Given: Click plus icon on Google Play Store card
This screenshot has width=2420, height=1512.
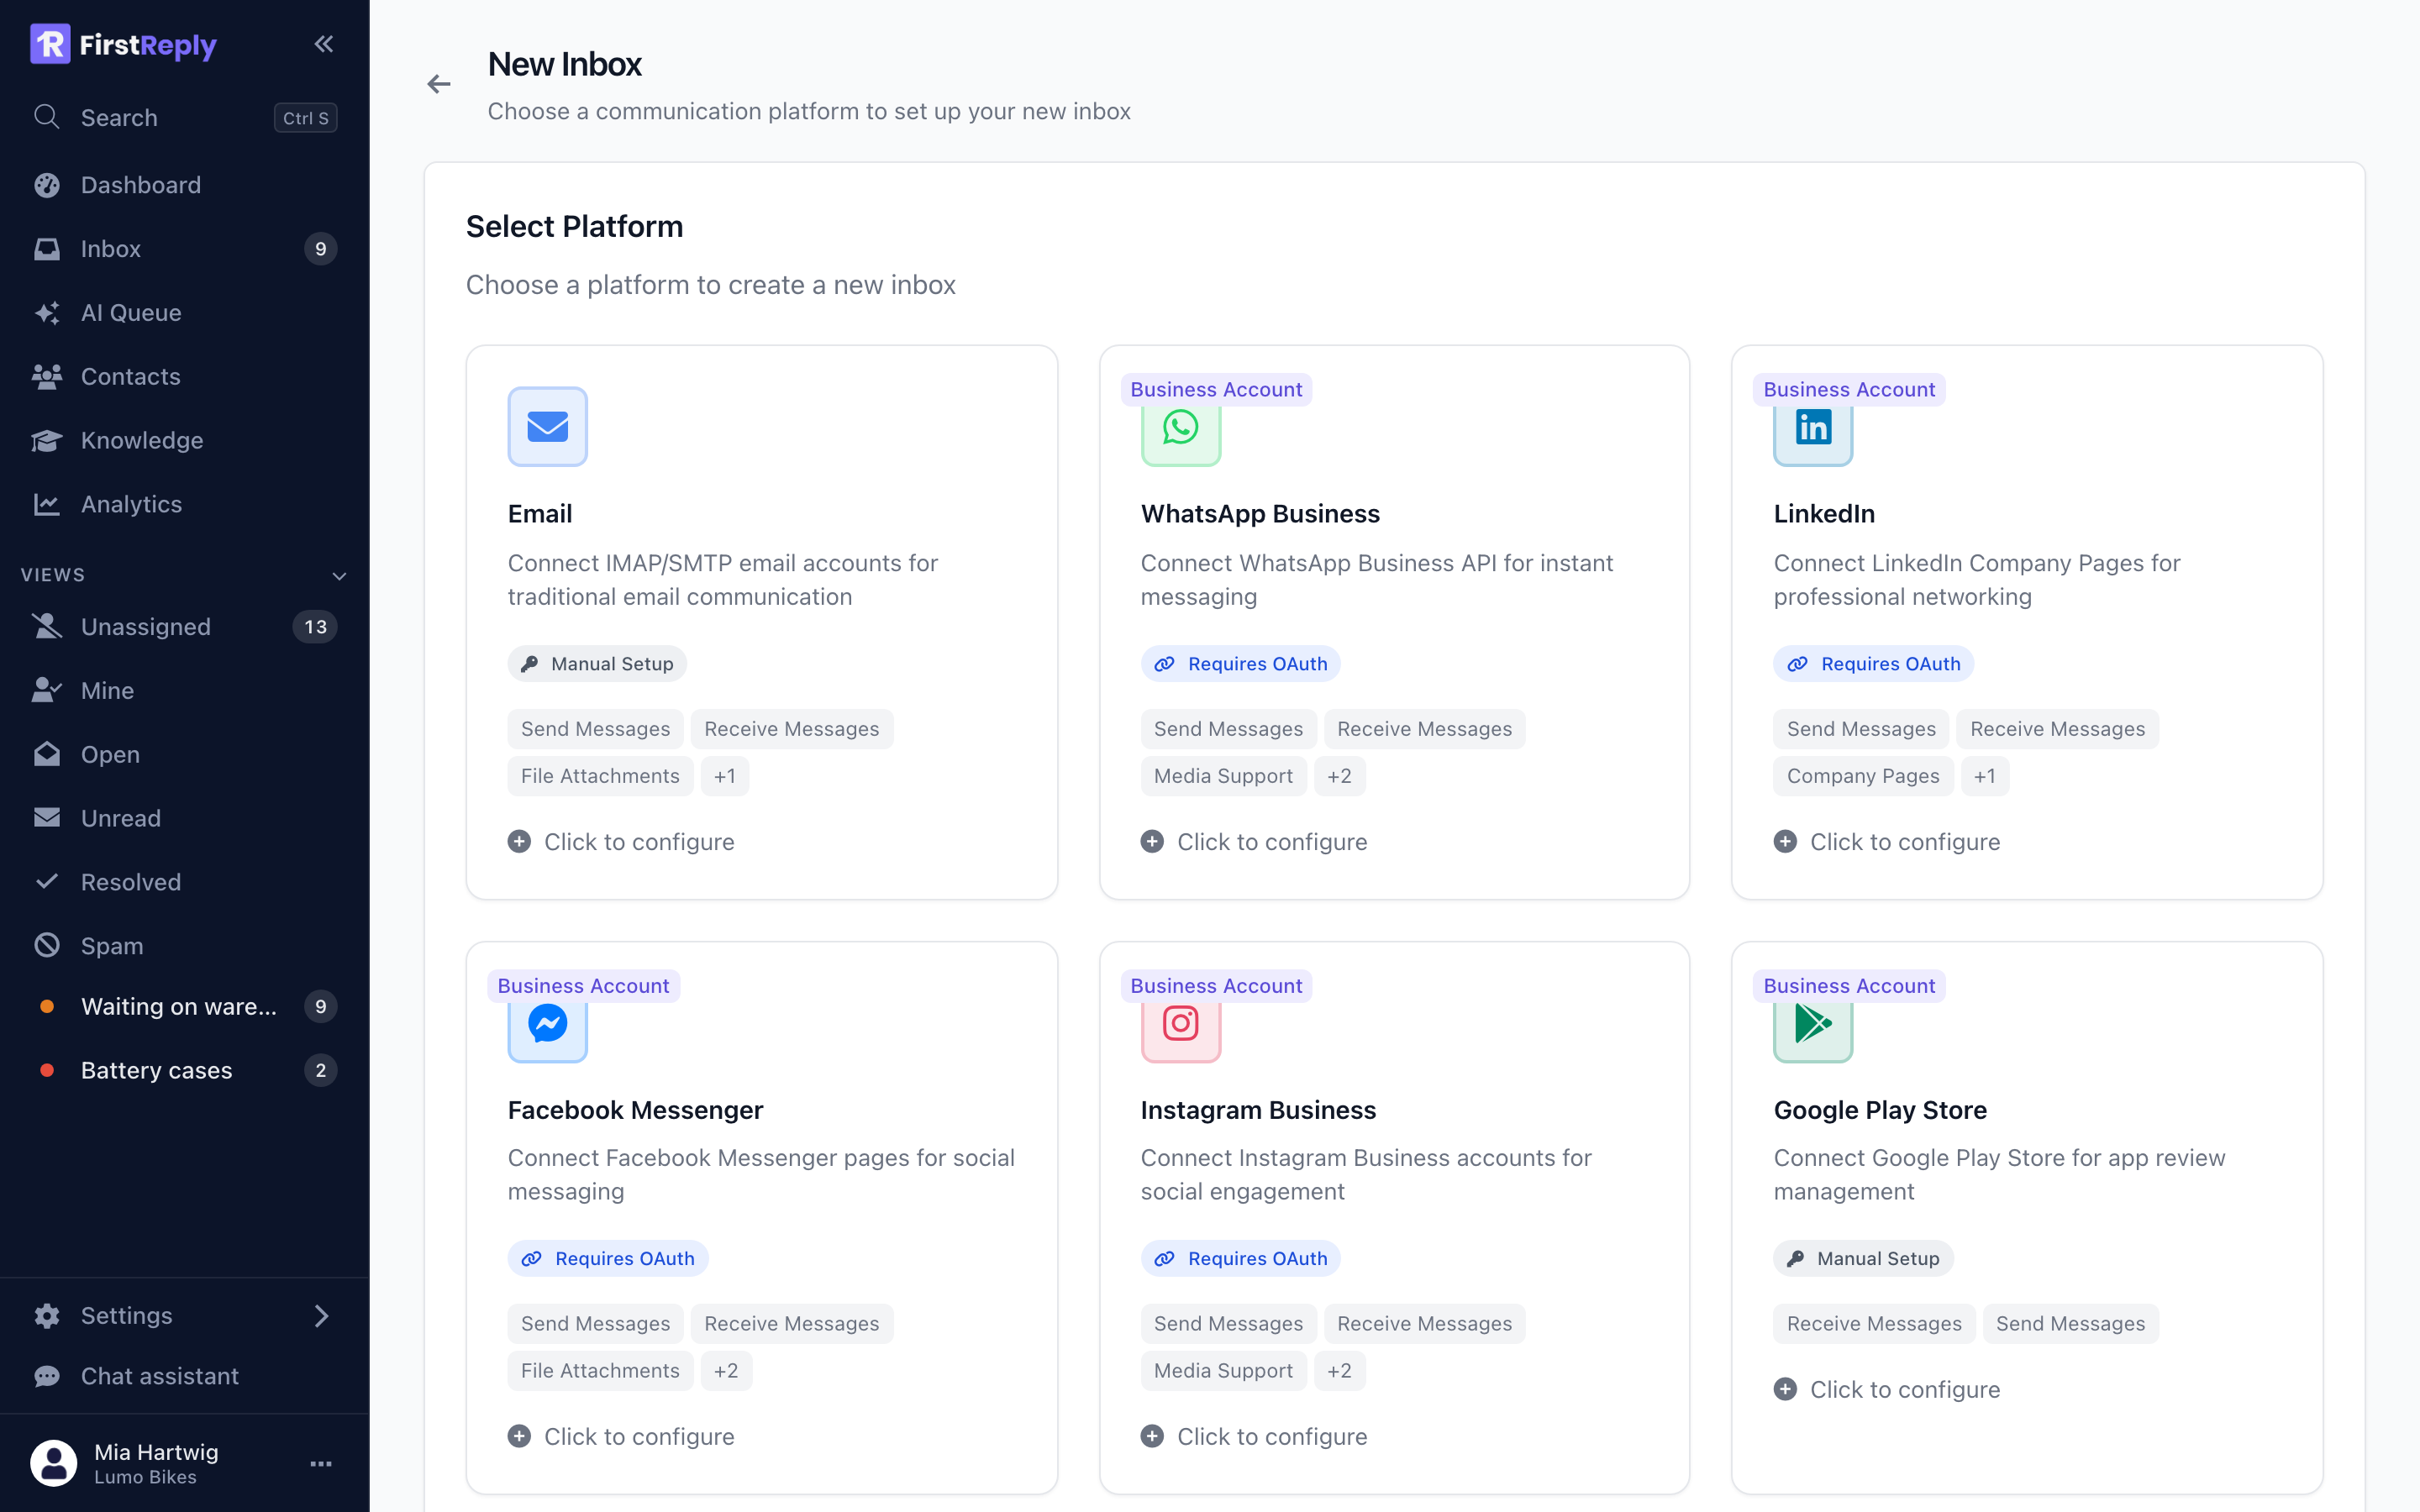Looking at the screenshot, I should tap(1785, 1390).
